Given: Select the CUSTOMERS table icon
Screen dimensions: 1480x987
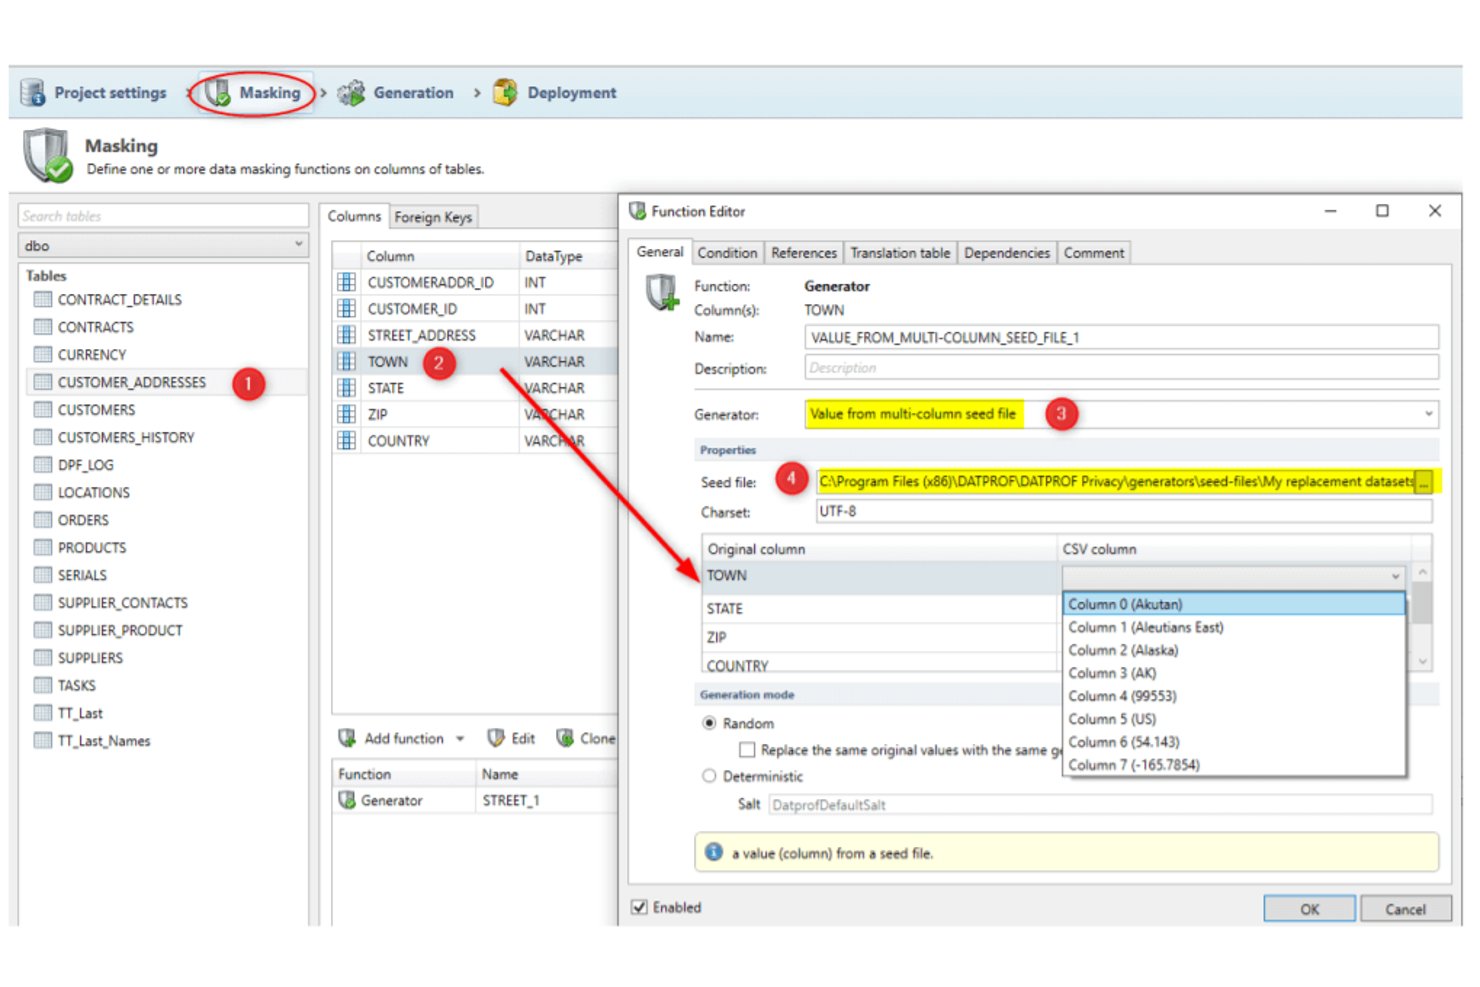Looking at the screenshot, I should pos(43,409).
